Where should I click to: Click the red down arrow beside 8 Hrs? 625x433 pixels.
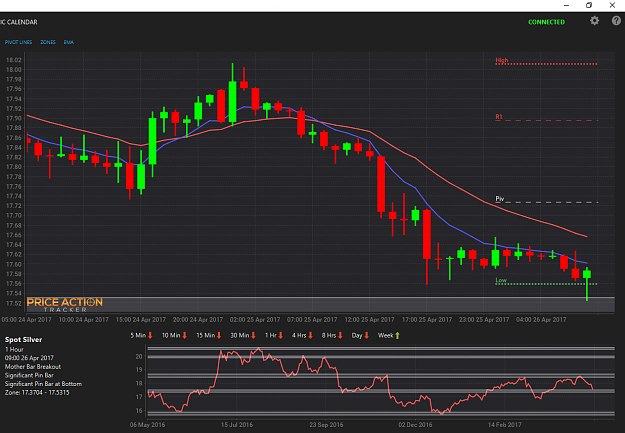[x=340, y=336]
